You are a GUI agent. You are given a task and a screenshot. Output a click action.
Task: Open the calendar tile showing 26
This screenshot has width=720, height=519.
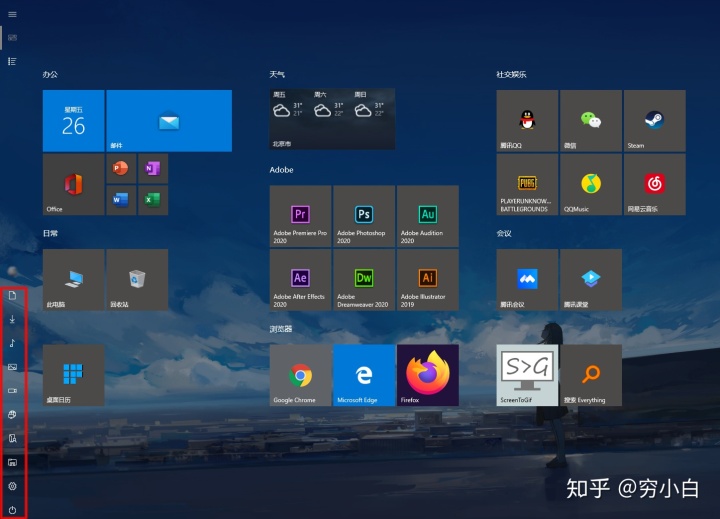[x=73, y=121]
